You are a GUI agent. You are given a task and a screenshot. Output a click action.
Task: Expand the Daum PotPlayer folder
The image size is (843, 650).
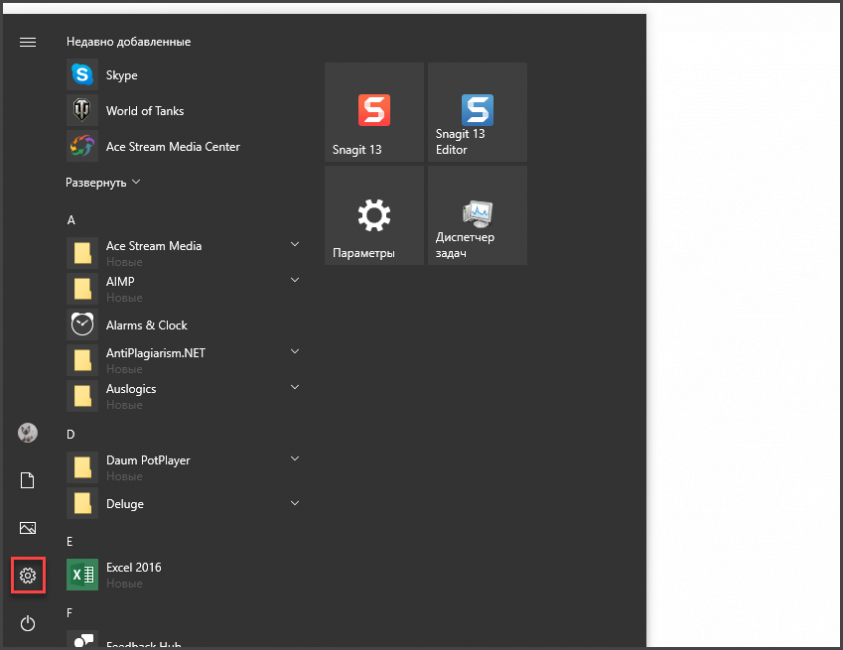pyautogui.click(x=295, y=459)
